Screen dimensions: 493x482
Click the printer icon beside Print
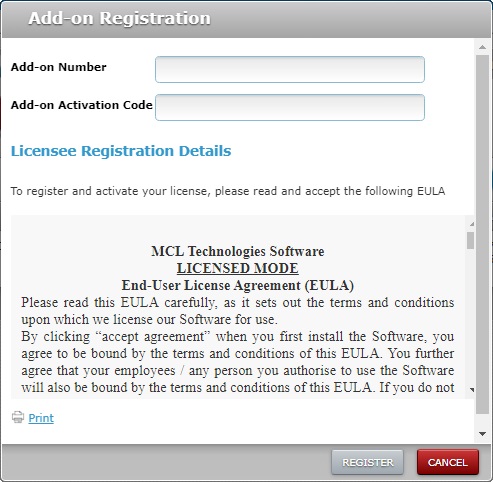[18, 417]
